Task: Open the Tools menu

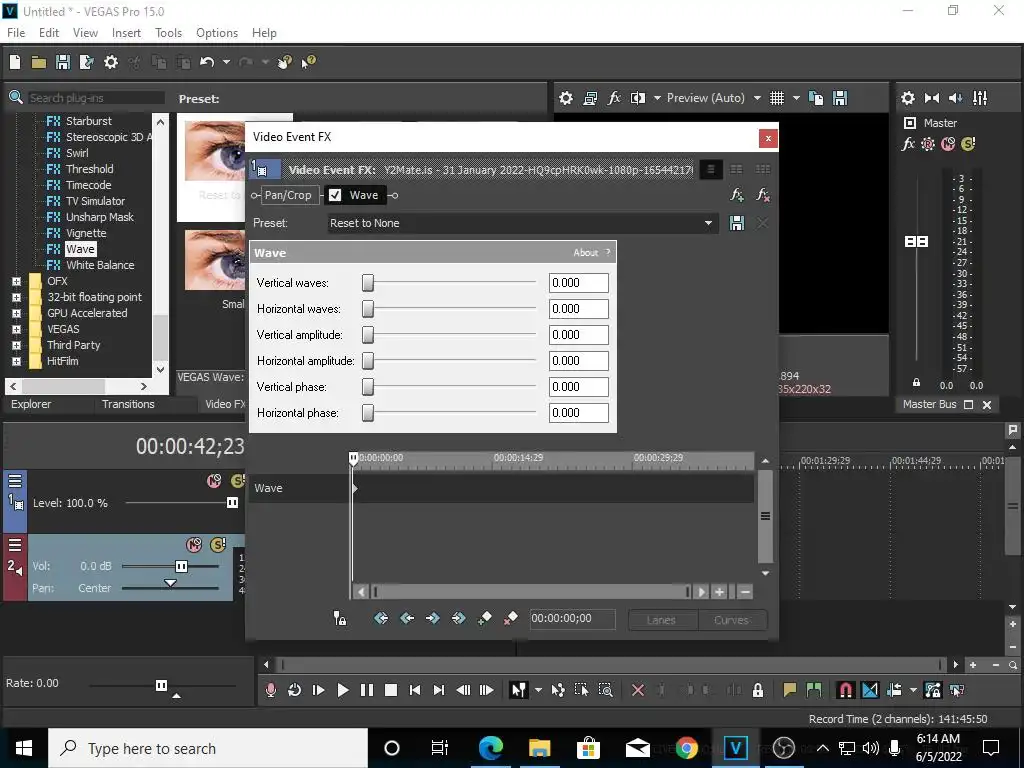Action: click(168, 33)
